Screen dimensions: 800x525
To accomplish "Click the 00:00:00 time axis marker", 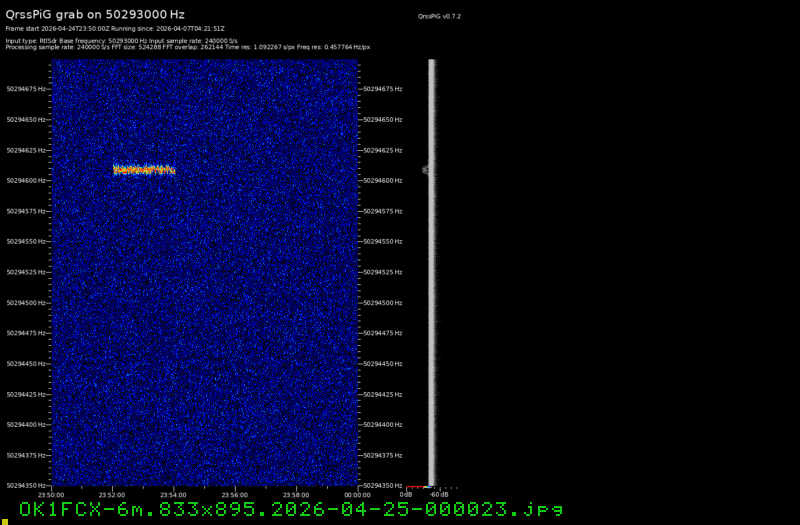I will 357,494.
